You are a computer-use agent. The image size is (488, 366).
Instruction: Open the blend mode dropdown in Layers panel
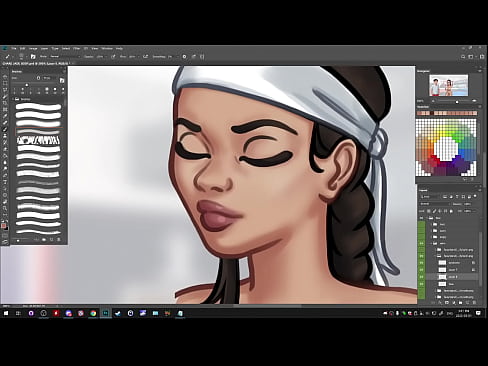[x=434, y=204]
